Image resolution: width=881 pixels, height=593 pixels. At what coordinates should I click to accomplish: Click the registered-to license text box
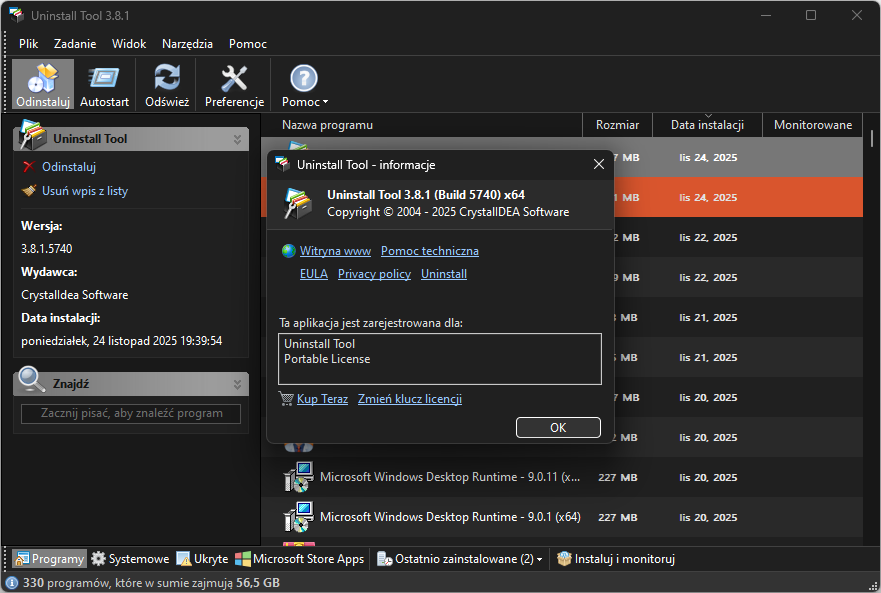click(x=440, y=359)
